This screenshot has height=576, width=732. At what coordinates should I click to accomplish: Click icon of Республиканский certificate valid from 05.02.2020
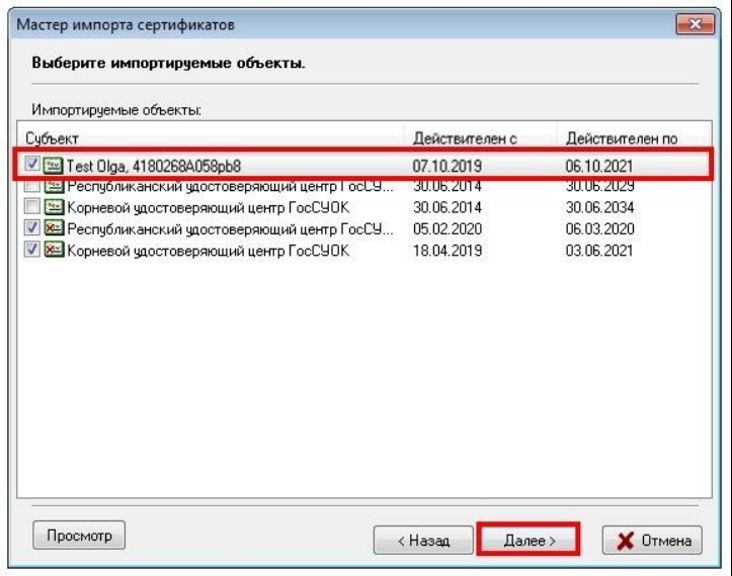53,229
